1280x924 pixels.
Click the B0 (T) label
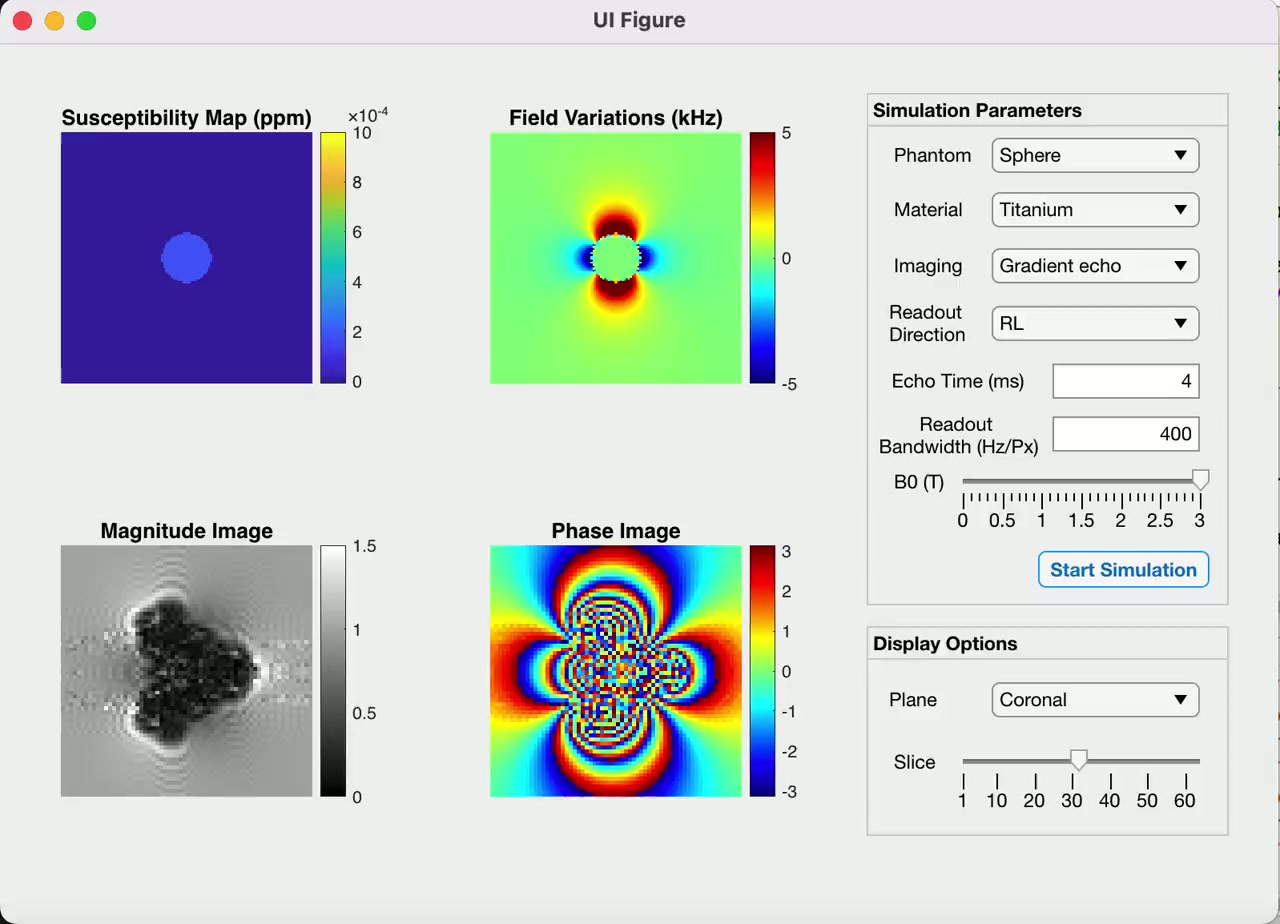(x=919, y=481)
